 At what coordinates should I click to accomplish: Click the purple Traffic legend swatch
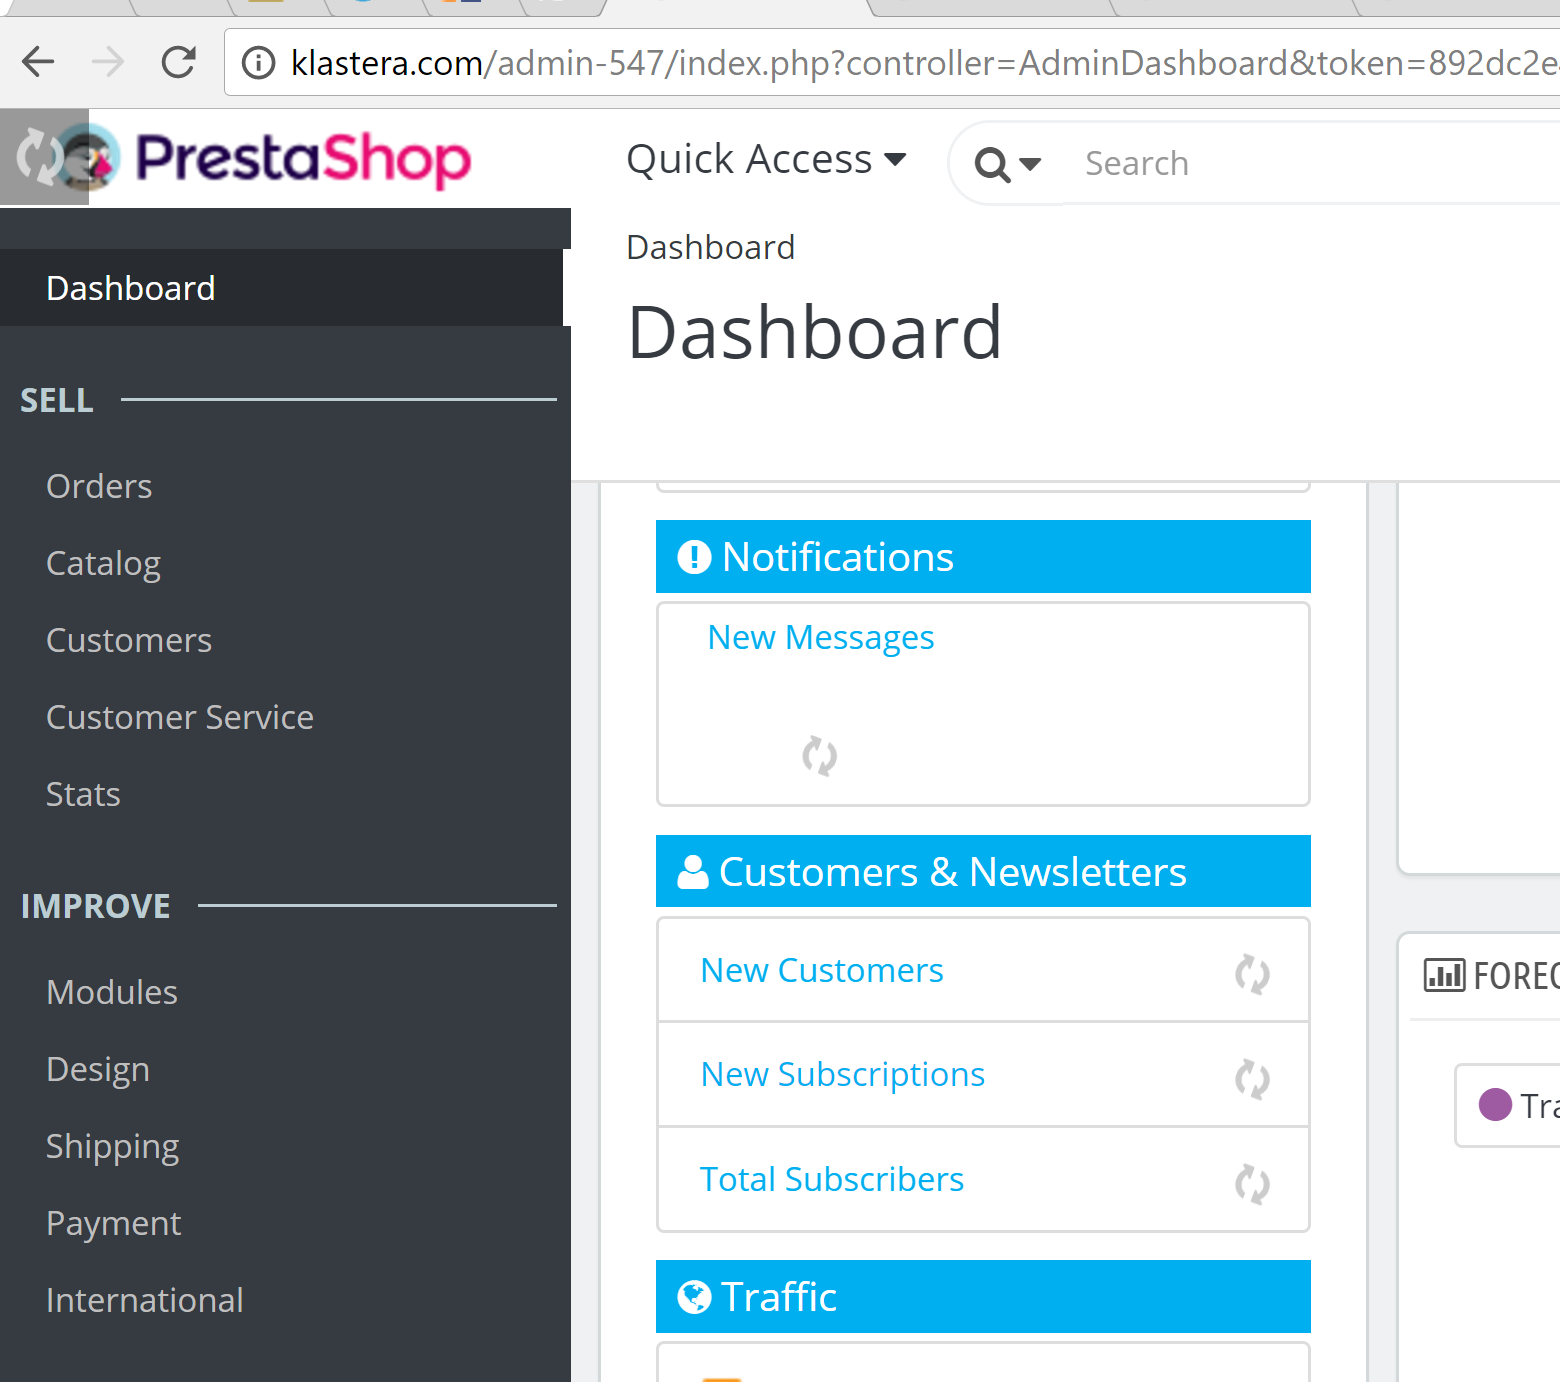[1495, 1105]
